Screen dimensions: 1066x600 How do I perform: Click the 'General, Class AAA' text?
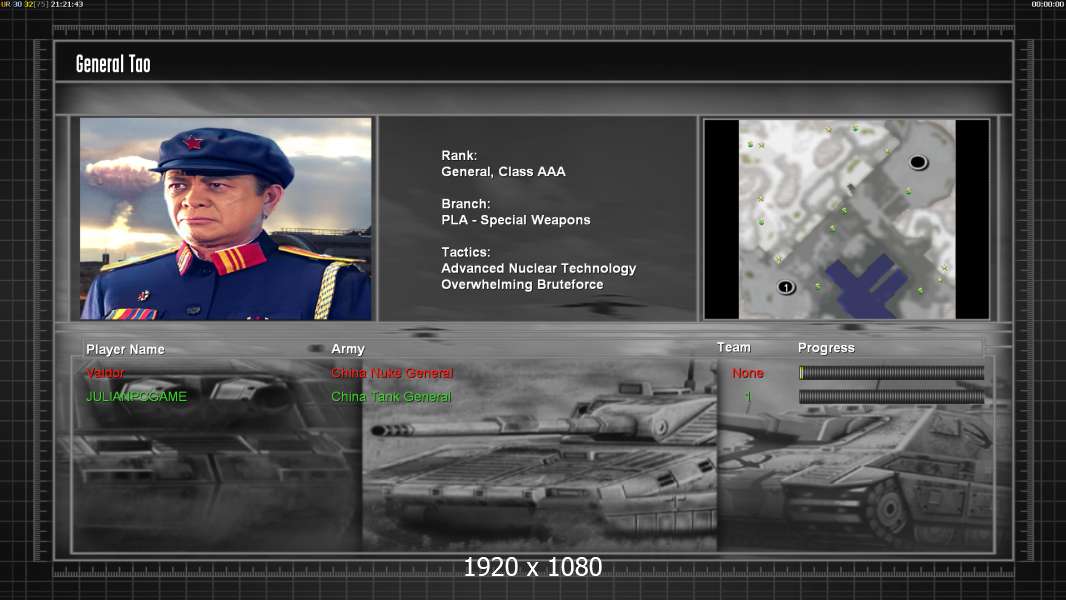point(503,172)
